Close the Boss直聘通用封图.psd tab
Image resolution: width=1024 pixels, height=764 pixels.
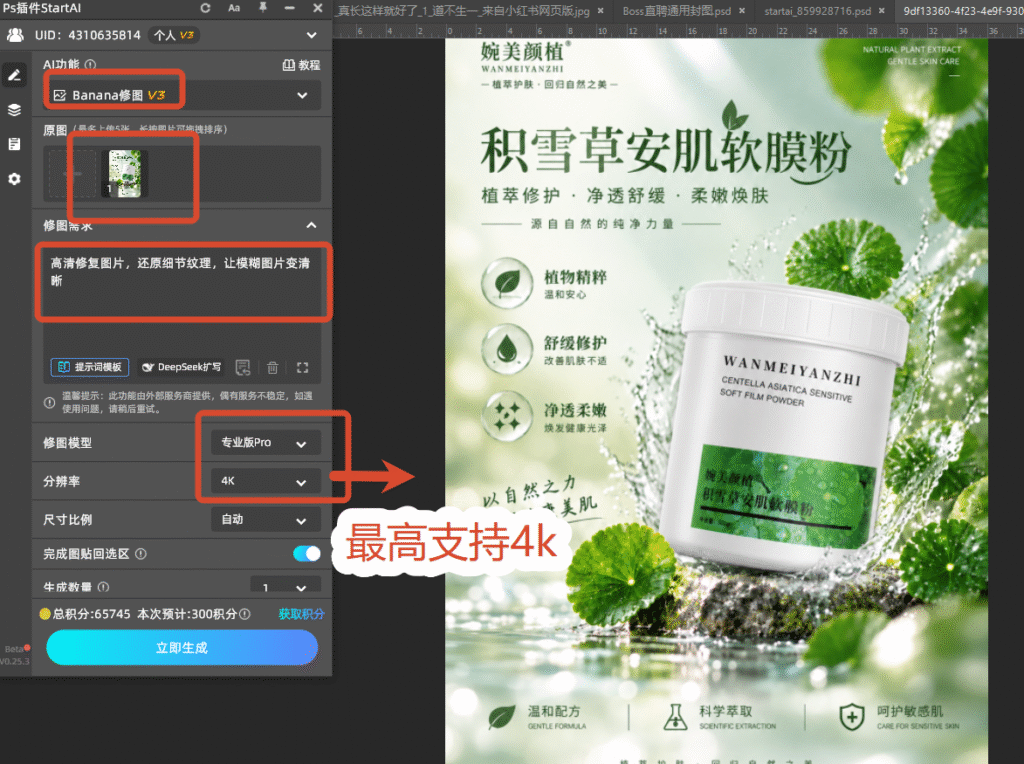coord(742,11)
